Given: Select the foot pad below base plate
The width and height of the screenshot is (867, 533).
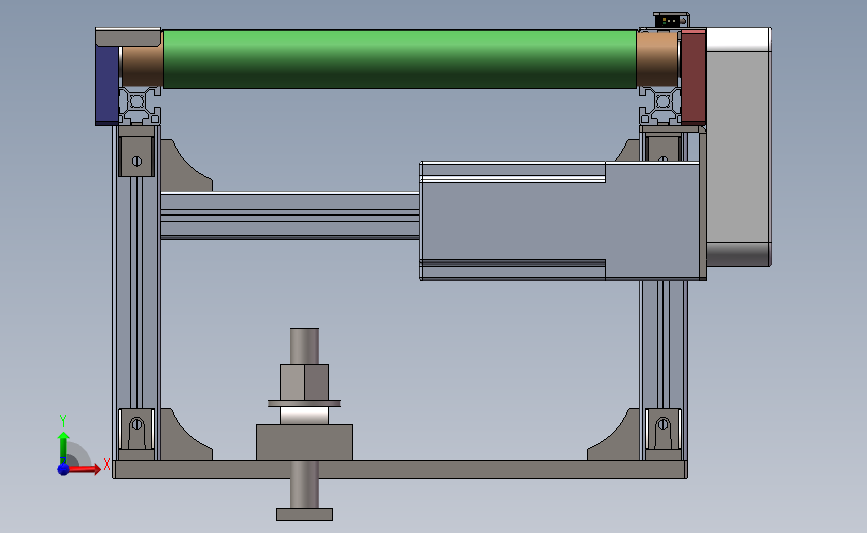Looking at the screenshot, I should point(304,514).
